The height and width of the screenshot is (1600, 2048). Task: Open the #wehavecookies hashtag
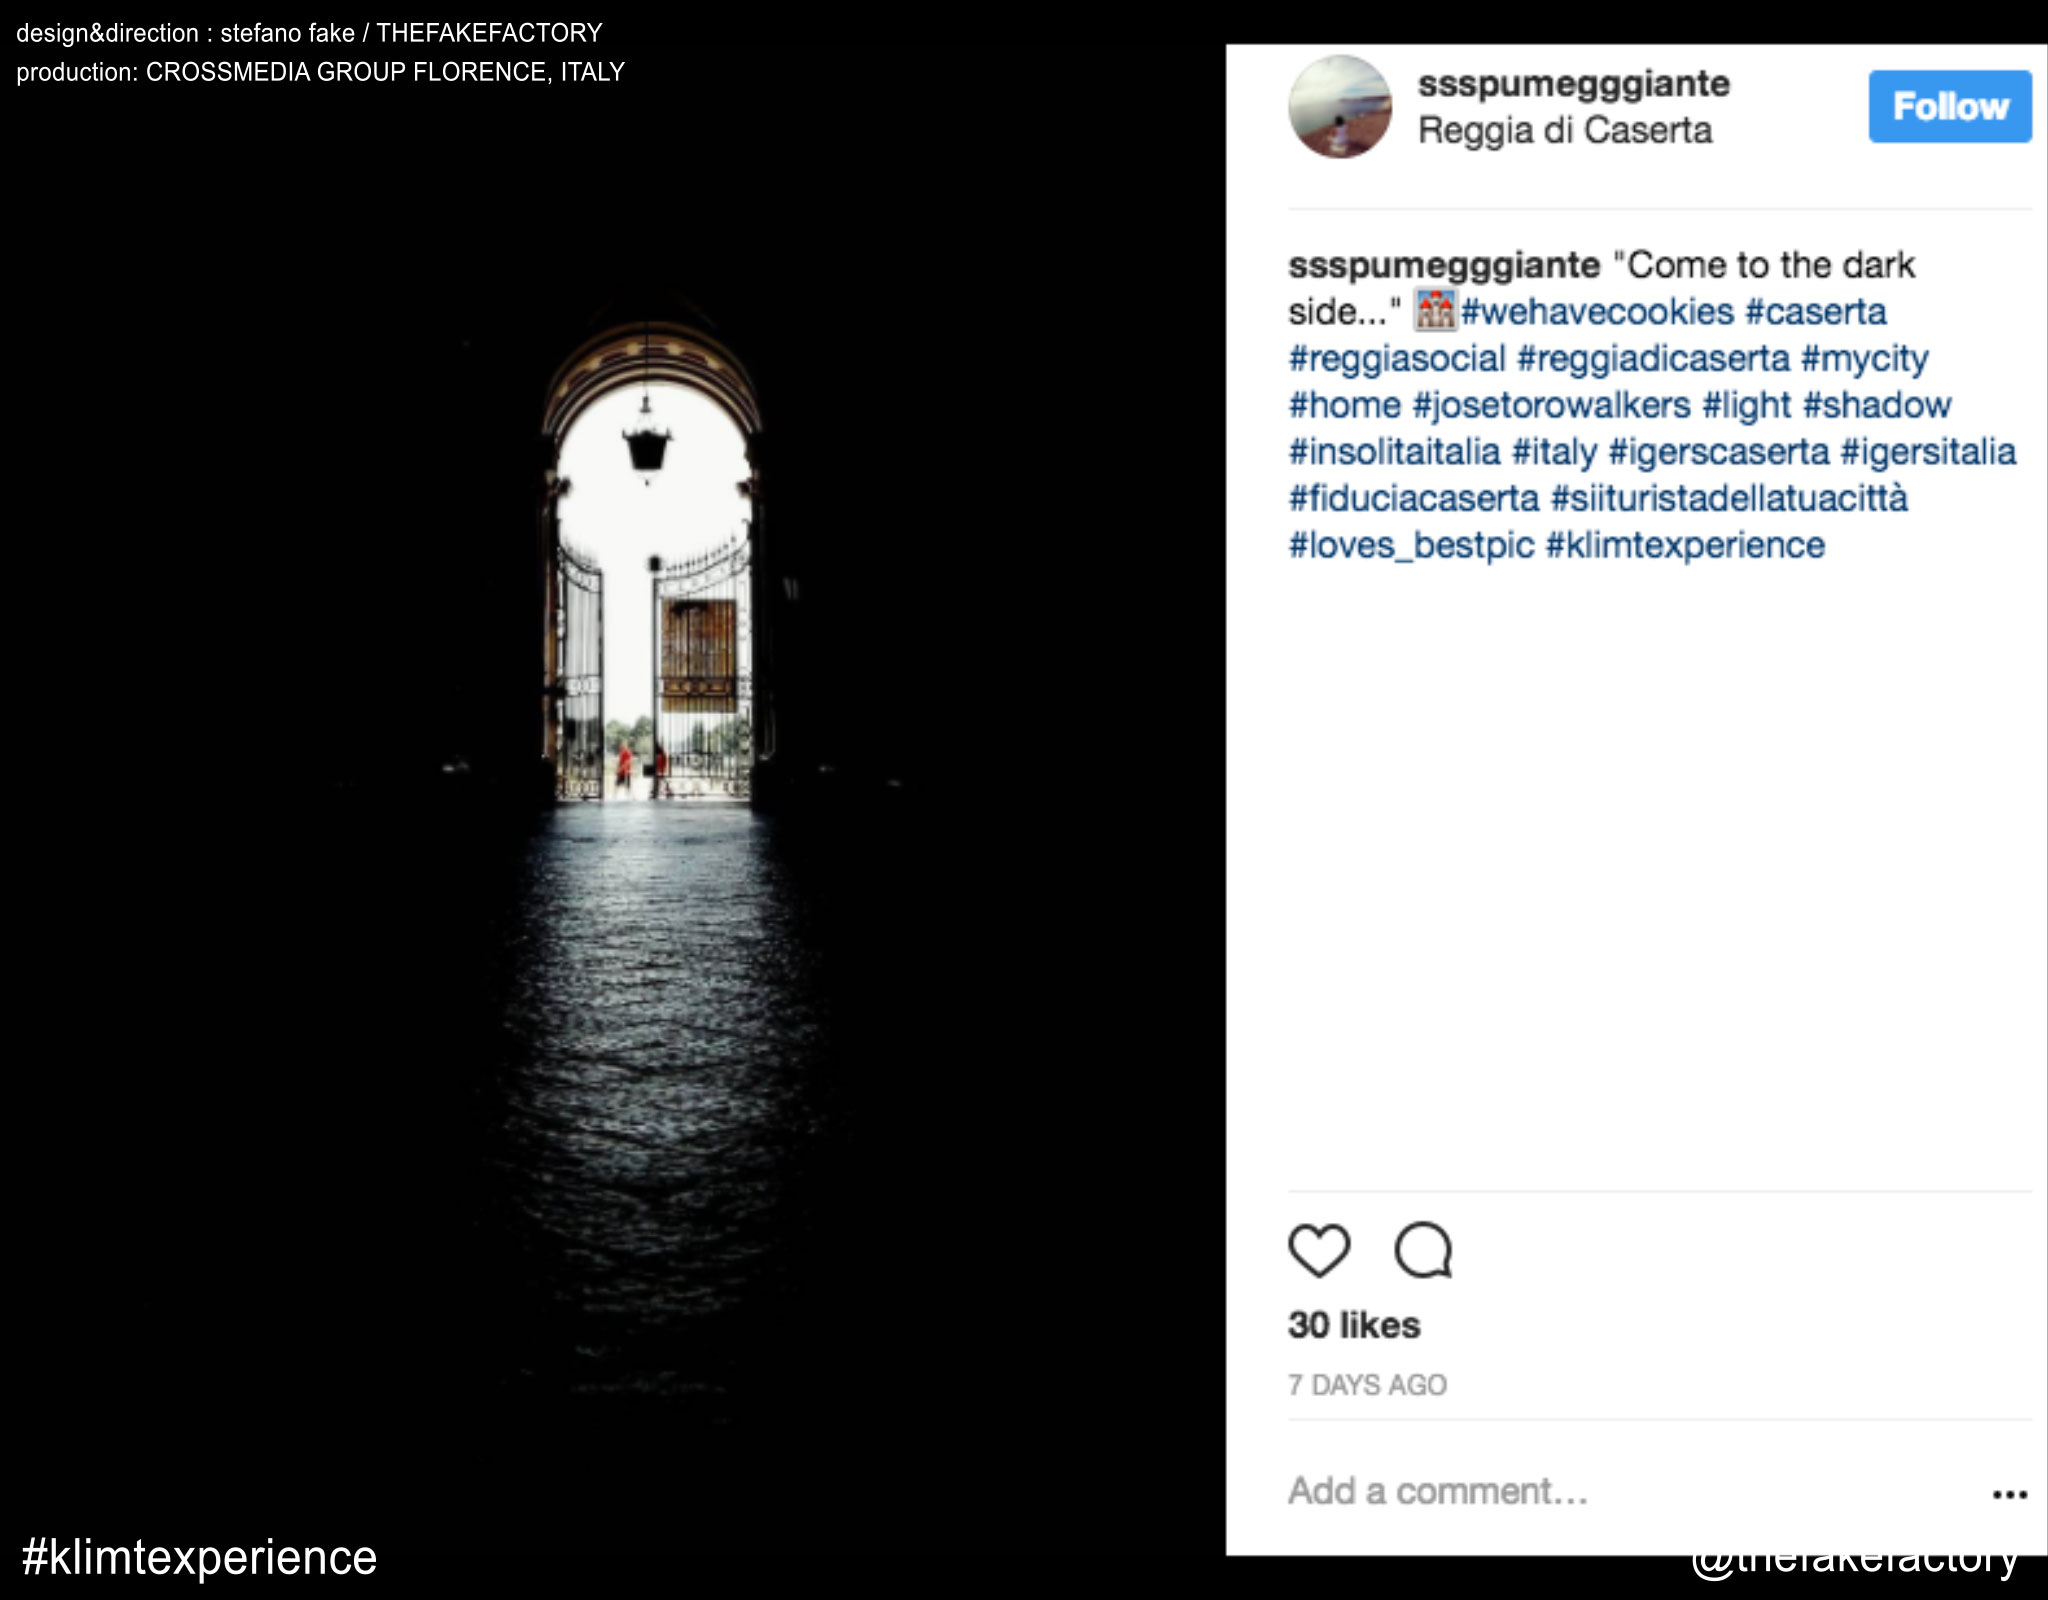1597,312
